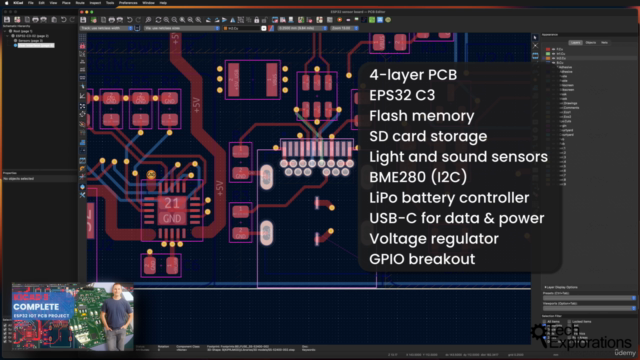Click the Lock items icon
The image size is (640, 360).
coord(257,20)
